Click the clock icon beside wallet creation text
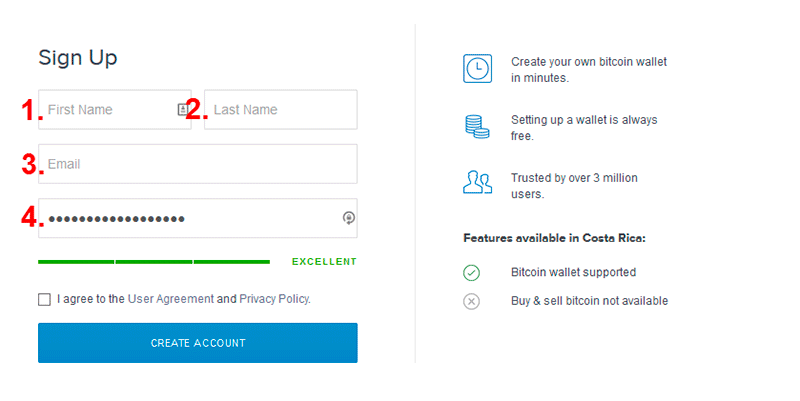Viewport: 800px width, 401px height. click(477, 68)
